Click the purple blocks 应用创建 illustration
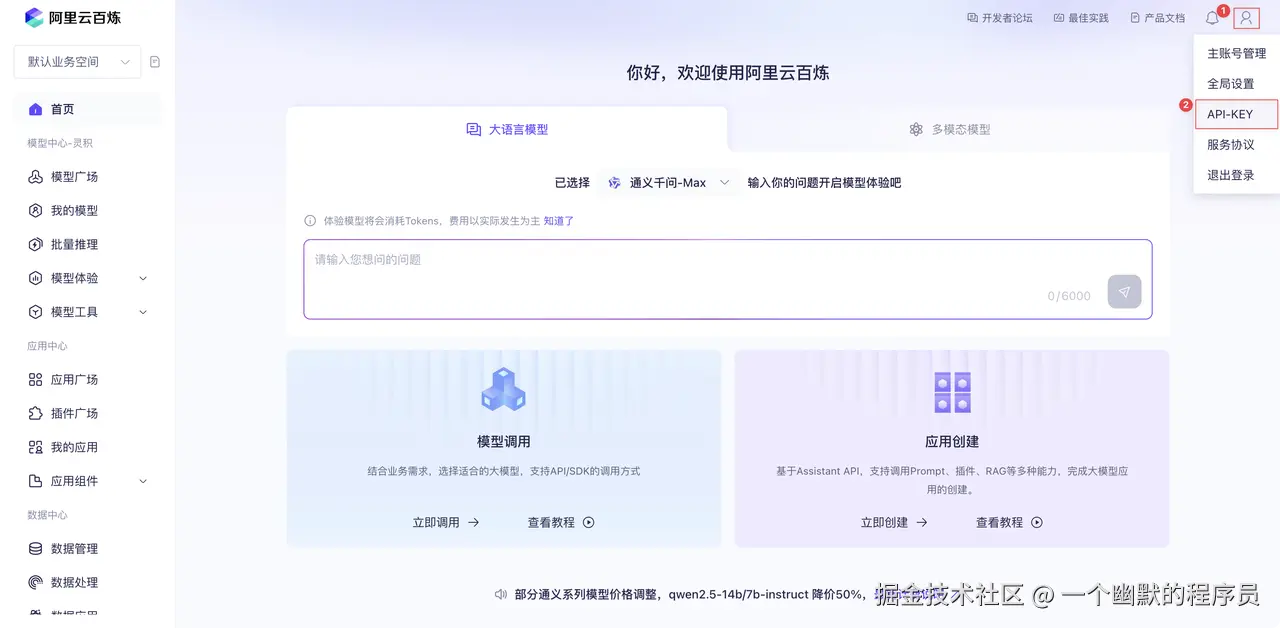Image resolution: width=1280 pixels, height=628 pixels. [952, 392]
